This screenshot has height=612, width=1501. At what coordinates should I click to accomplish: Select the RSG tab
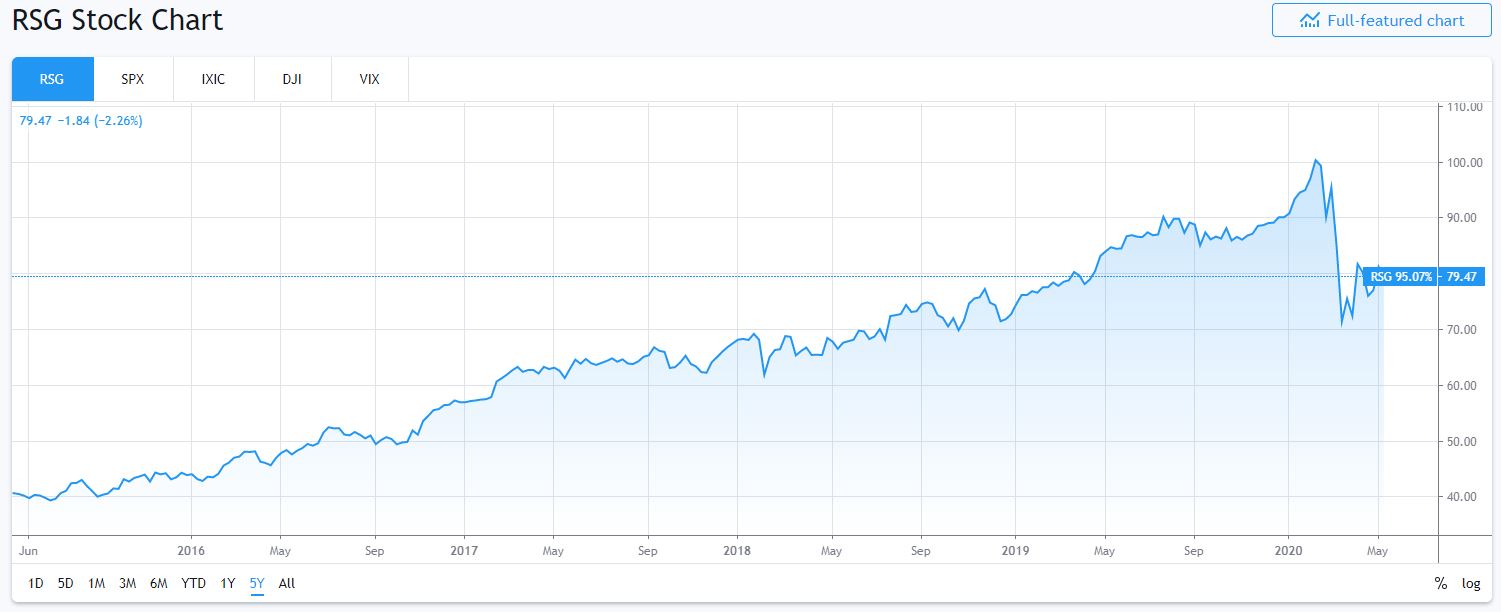tap(52, 79)
